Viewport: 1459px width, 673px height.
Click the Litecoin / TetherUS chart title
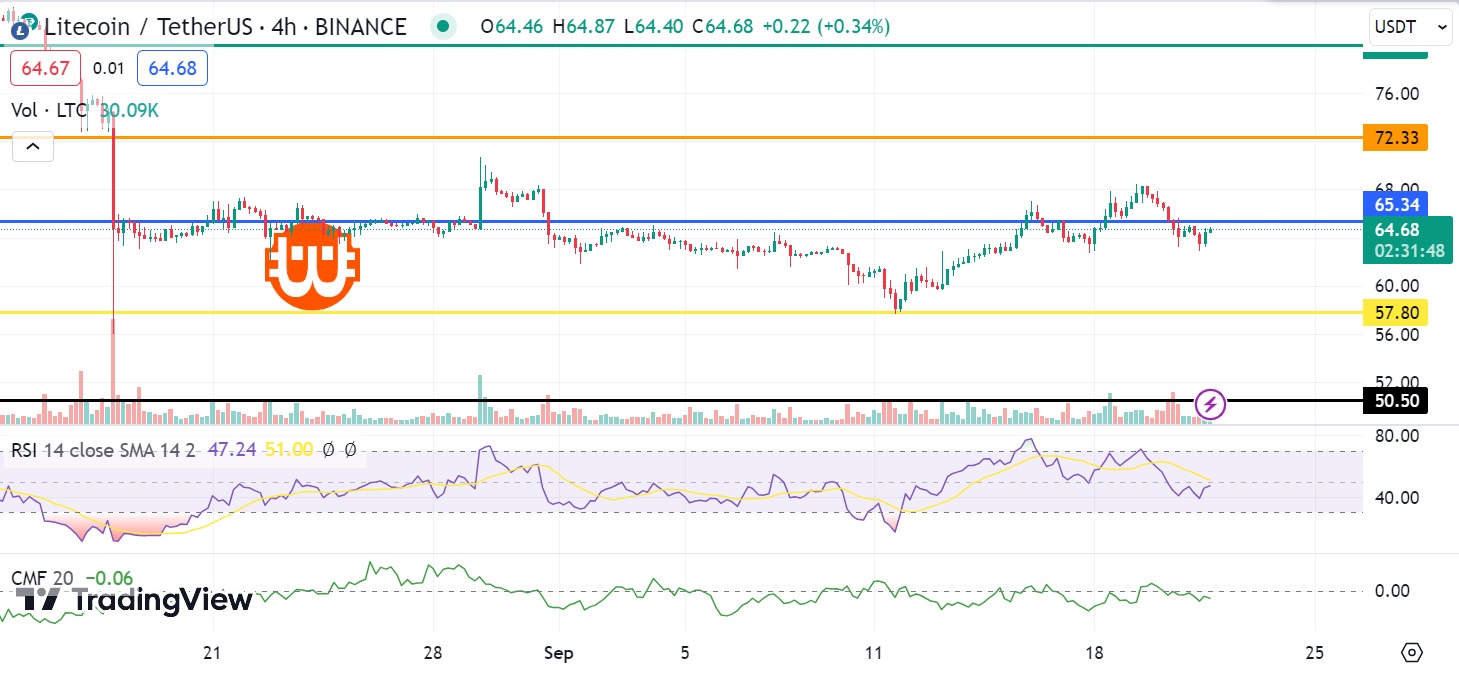click(x=224, y=27)
